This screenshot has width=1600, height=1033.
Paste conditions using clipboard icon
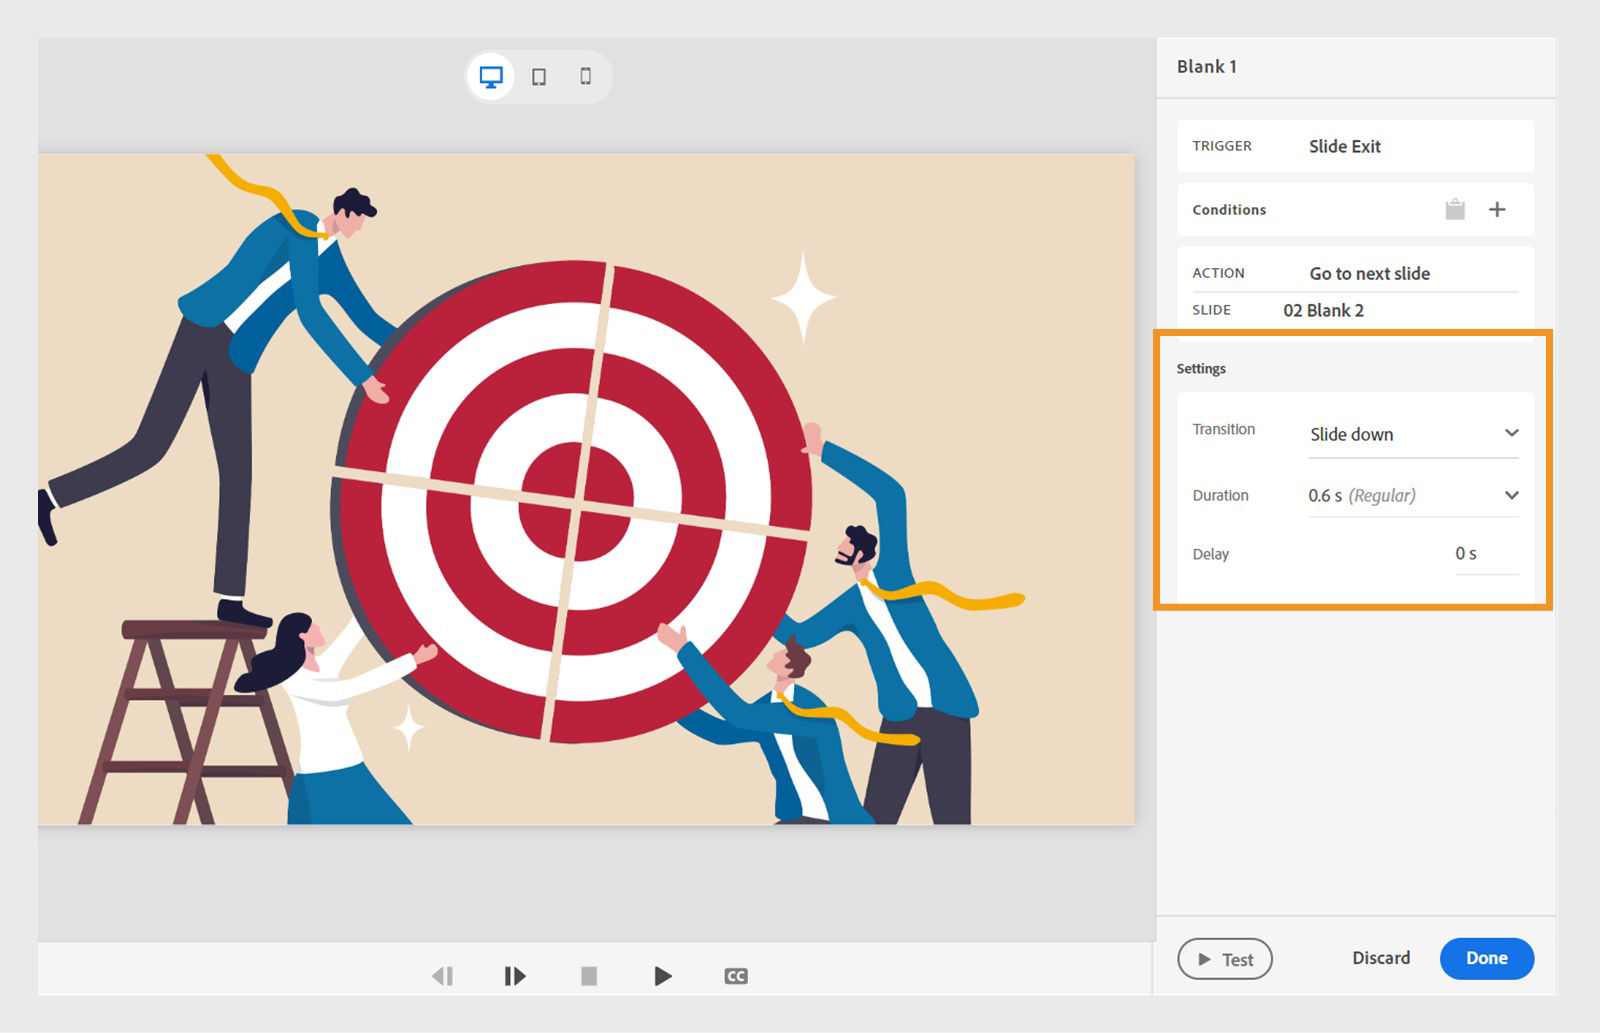1455,209
